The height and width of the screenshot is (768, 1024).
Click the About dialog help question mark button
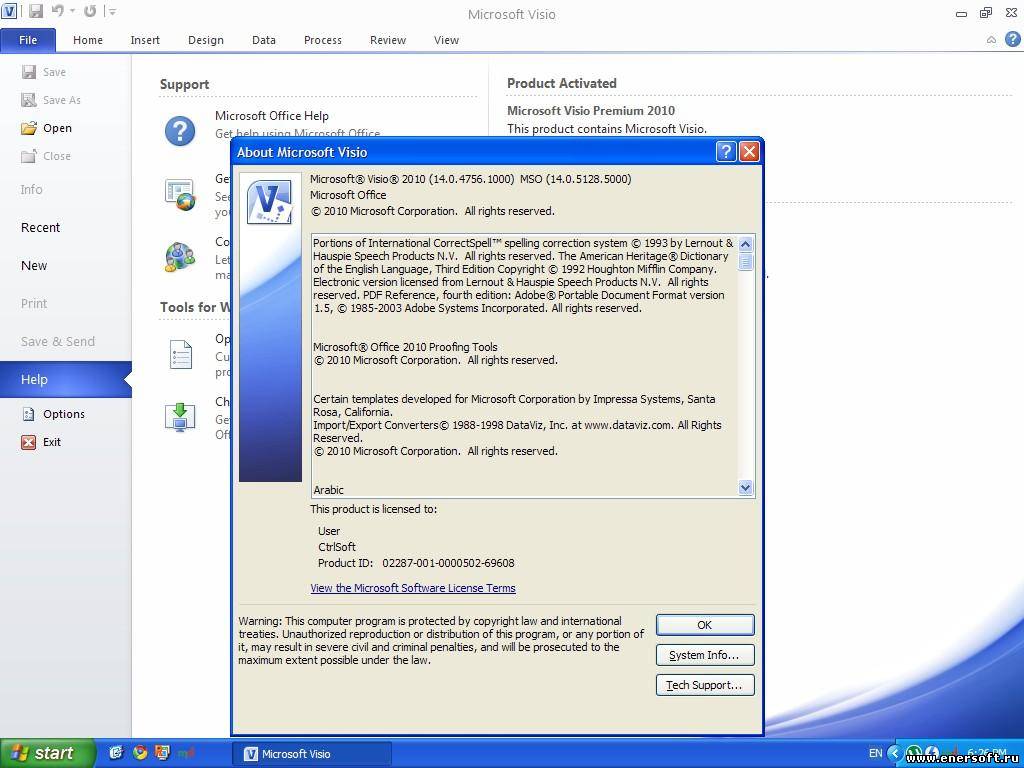click(x=726, y=152)
